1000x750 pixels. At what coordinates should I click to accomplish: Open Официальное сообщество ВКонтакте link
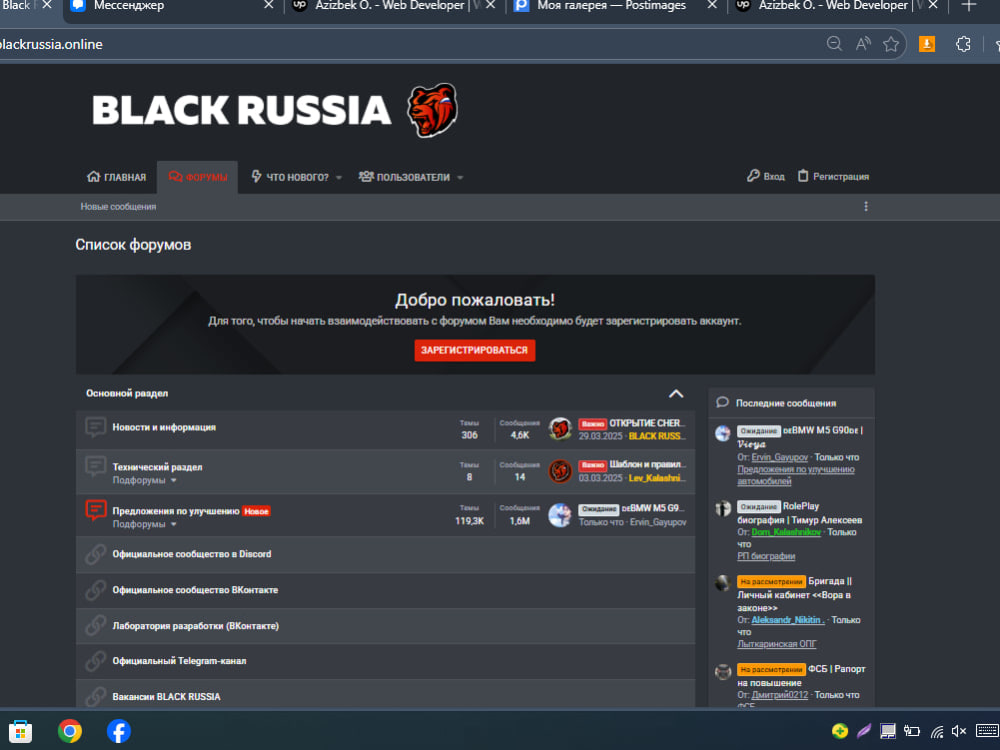coord(195,590)
